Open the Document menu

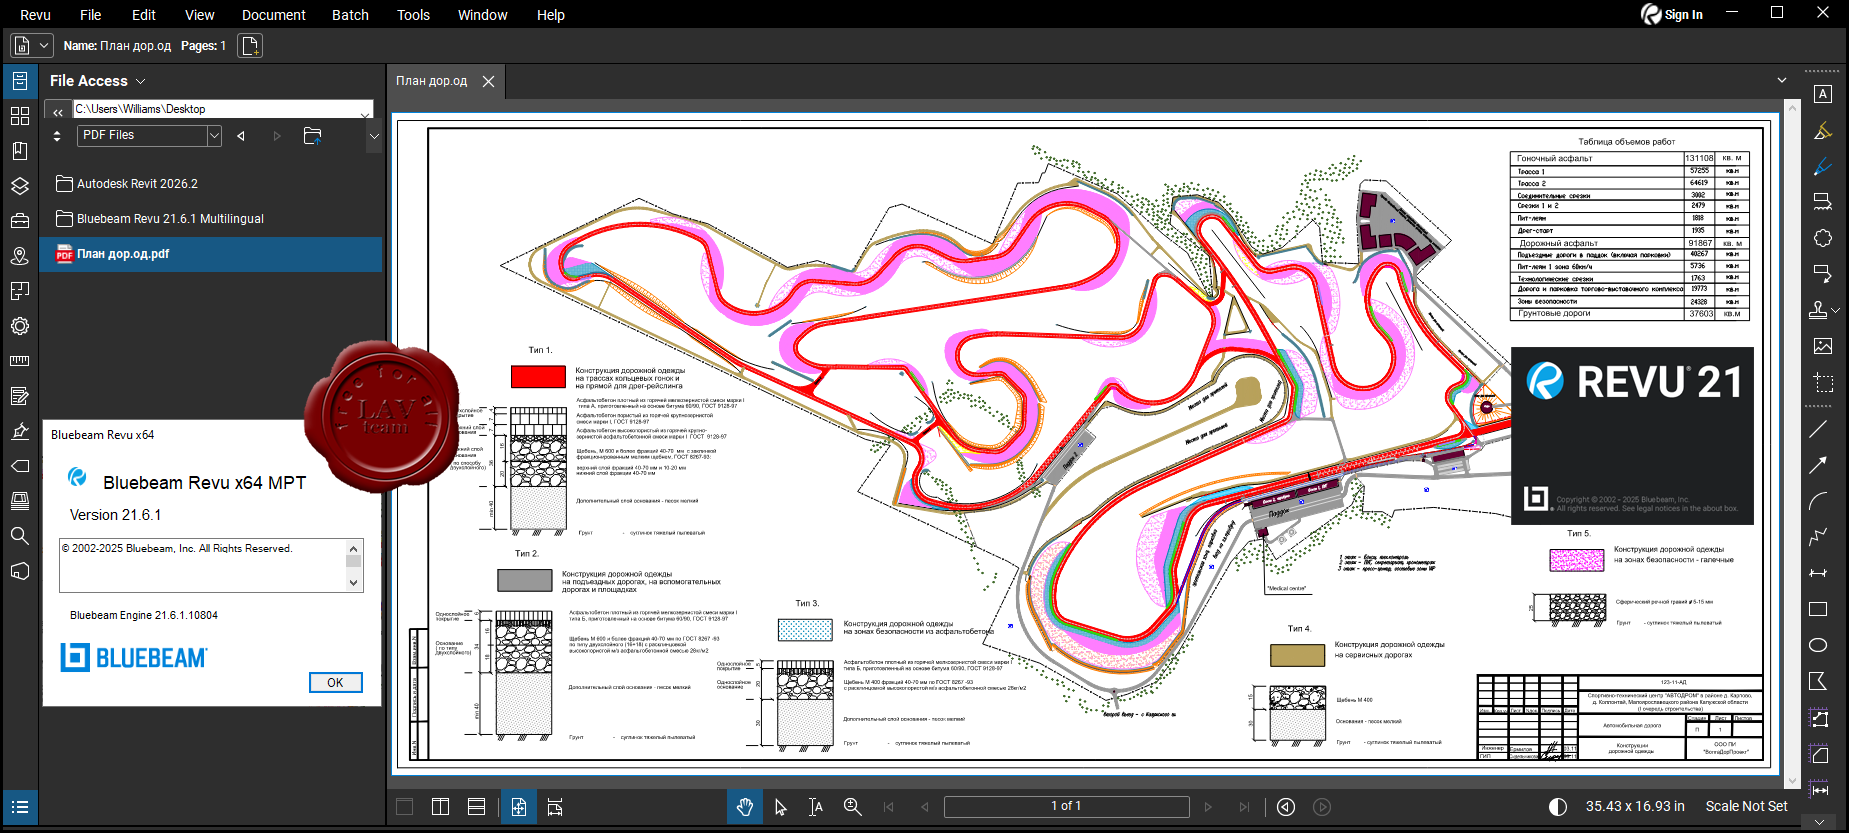pos(274,15)
